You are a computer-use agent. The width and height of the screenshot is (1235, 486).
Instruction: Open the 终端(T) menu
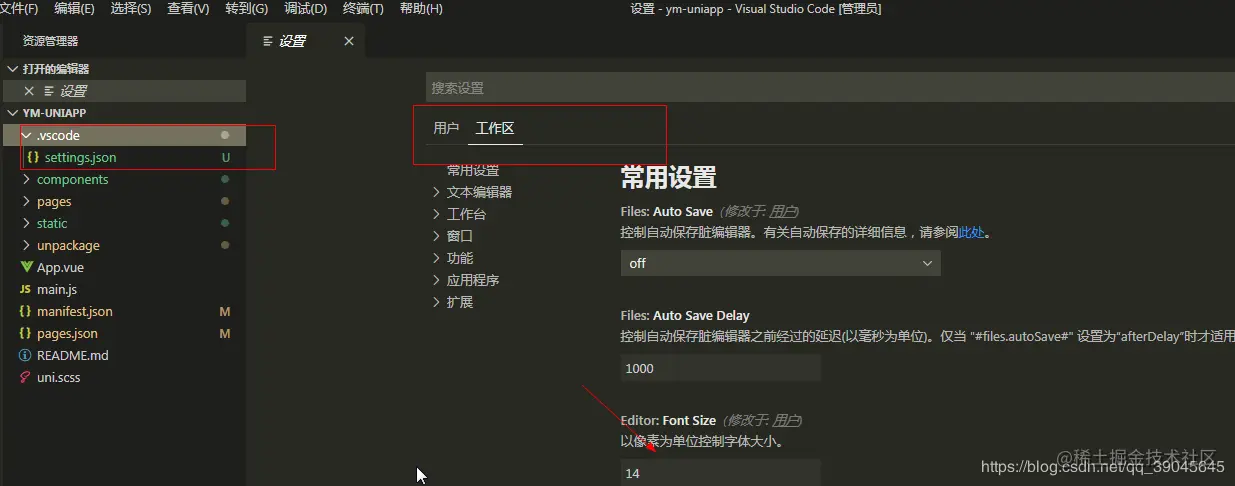point(363,9)
